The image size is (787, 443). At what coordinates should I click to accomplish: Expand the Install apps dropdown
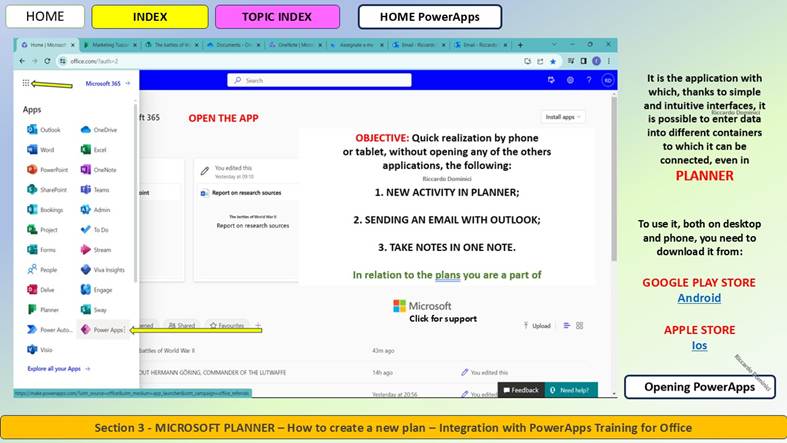pyautogui.click(x=563, y=117)
